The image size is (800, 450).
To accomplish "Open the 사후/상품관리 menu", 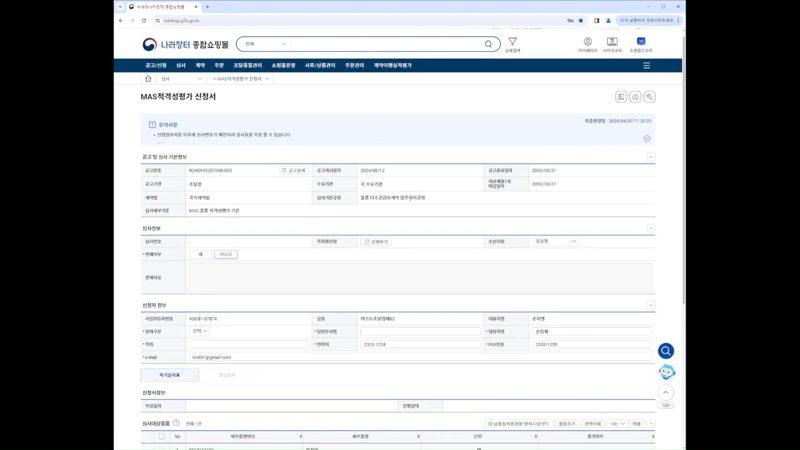I will click(320, 65).
